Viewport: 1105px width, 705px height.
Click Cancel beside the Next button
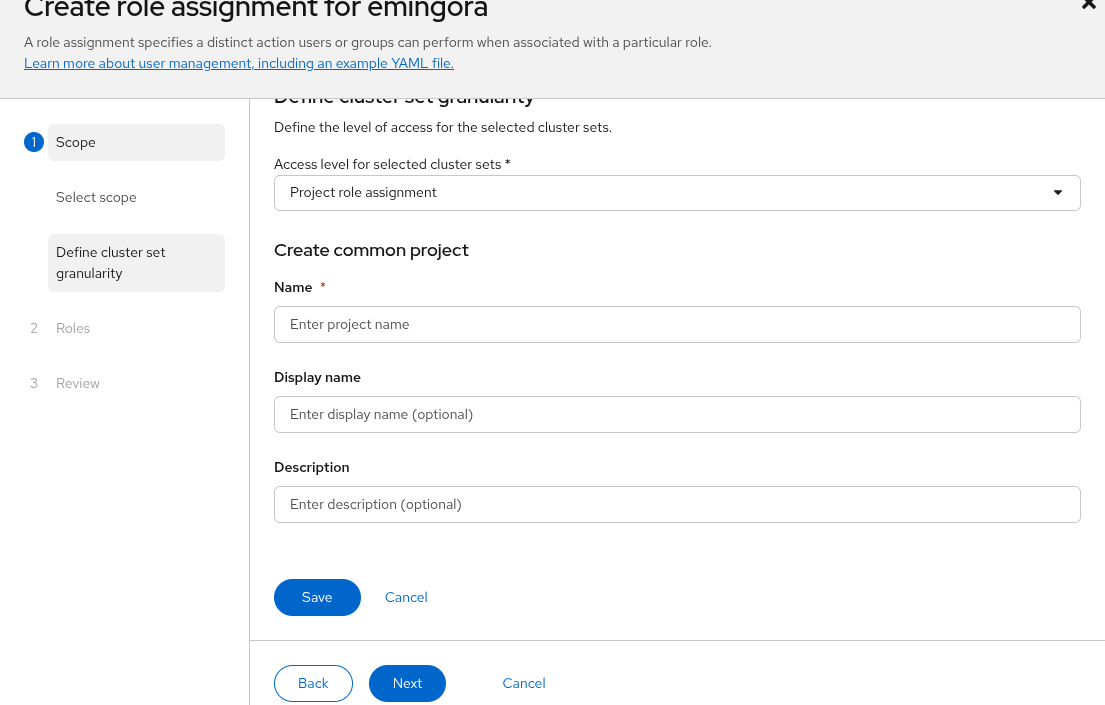(524, 683)
